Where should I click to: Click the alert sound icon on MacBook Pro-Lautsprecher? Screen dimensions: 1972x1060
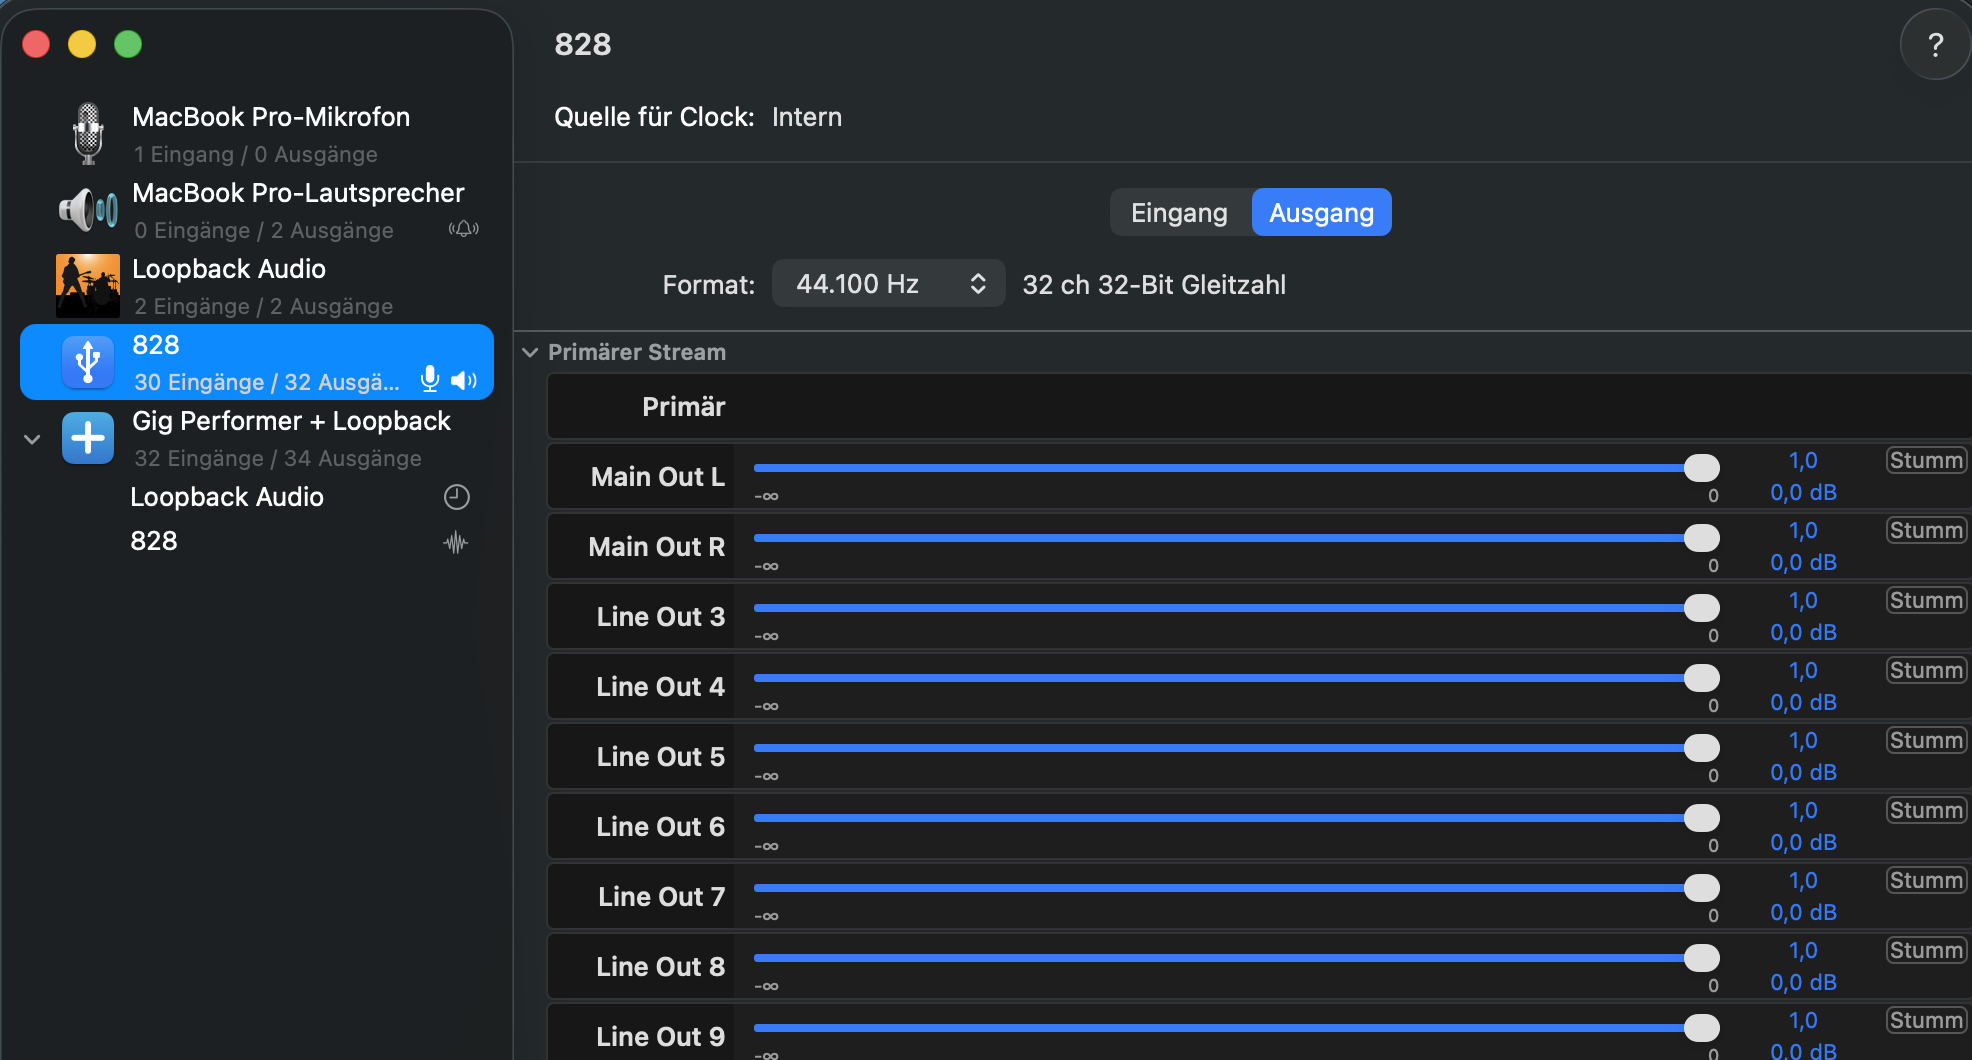coord(463,230)
